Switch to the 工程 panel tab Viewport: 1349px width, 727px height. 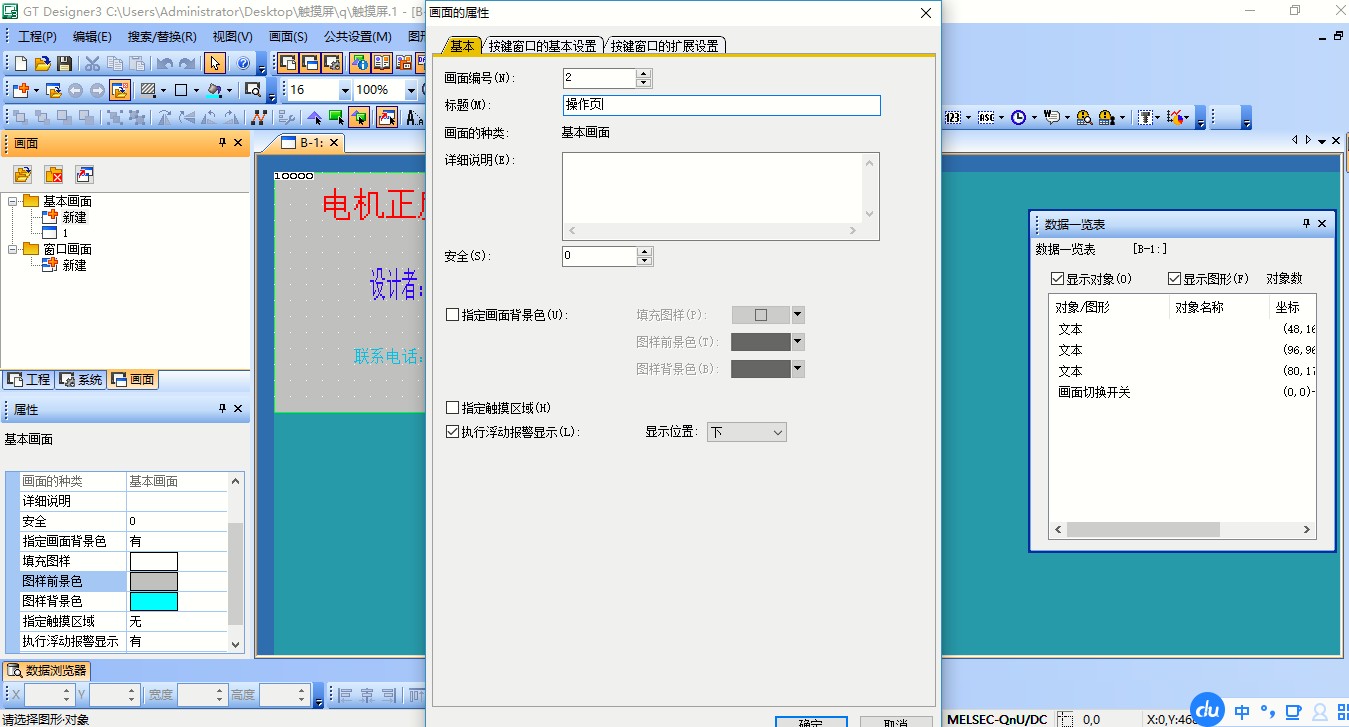click(28, 380)
